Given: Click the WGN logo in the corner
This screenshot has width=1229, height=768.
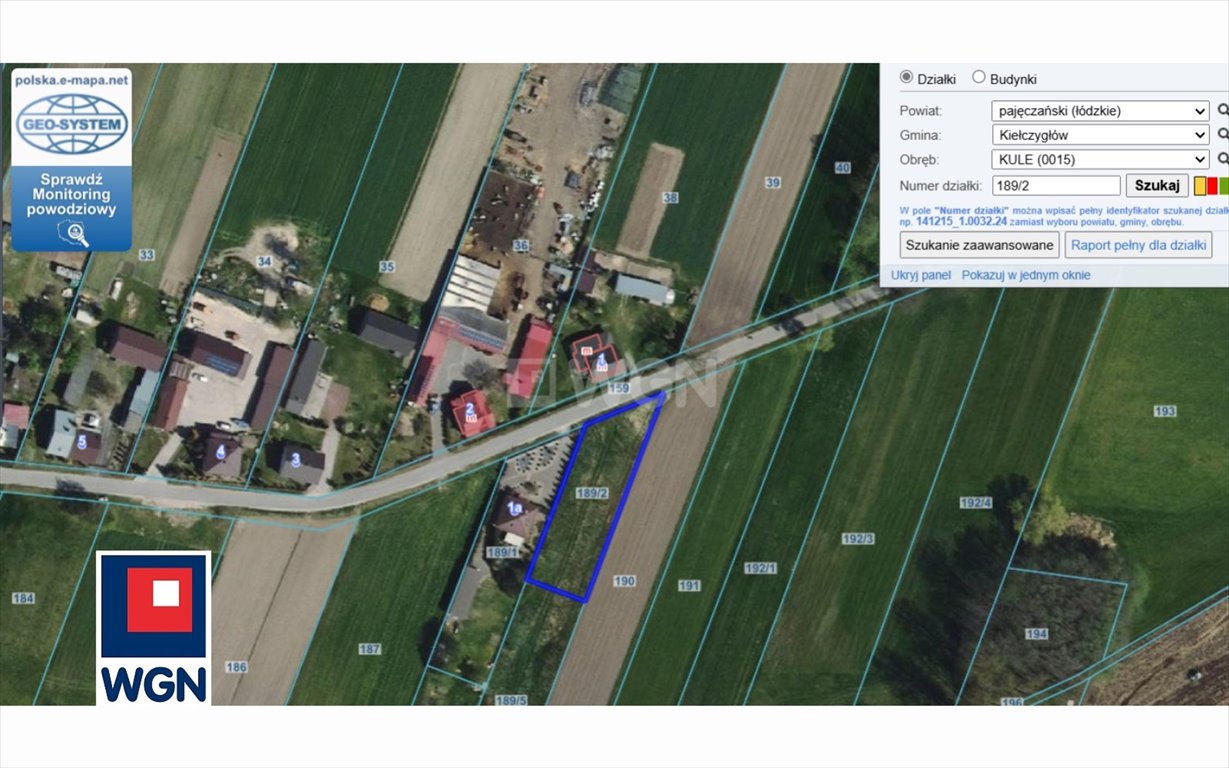Looking at the screenshot, I should click(x=152, y=625).
